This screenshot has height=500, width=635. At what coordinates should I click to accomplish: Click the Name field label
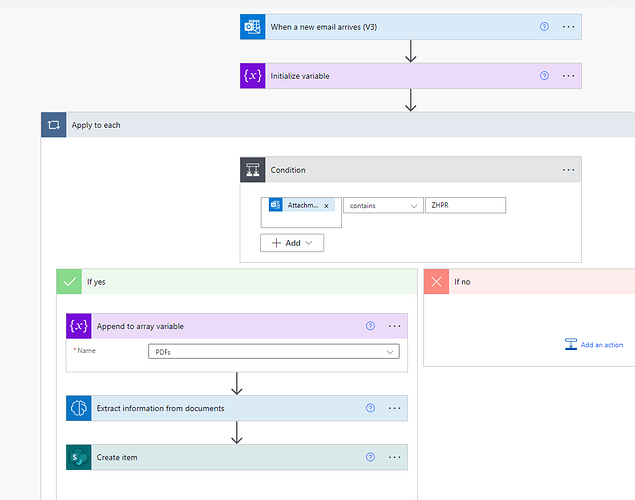(x=86, y=351)
